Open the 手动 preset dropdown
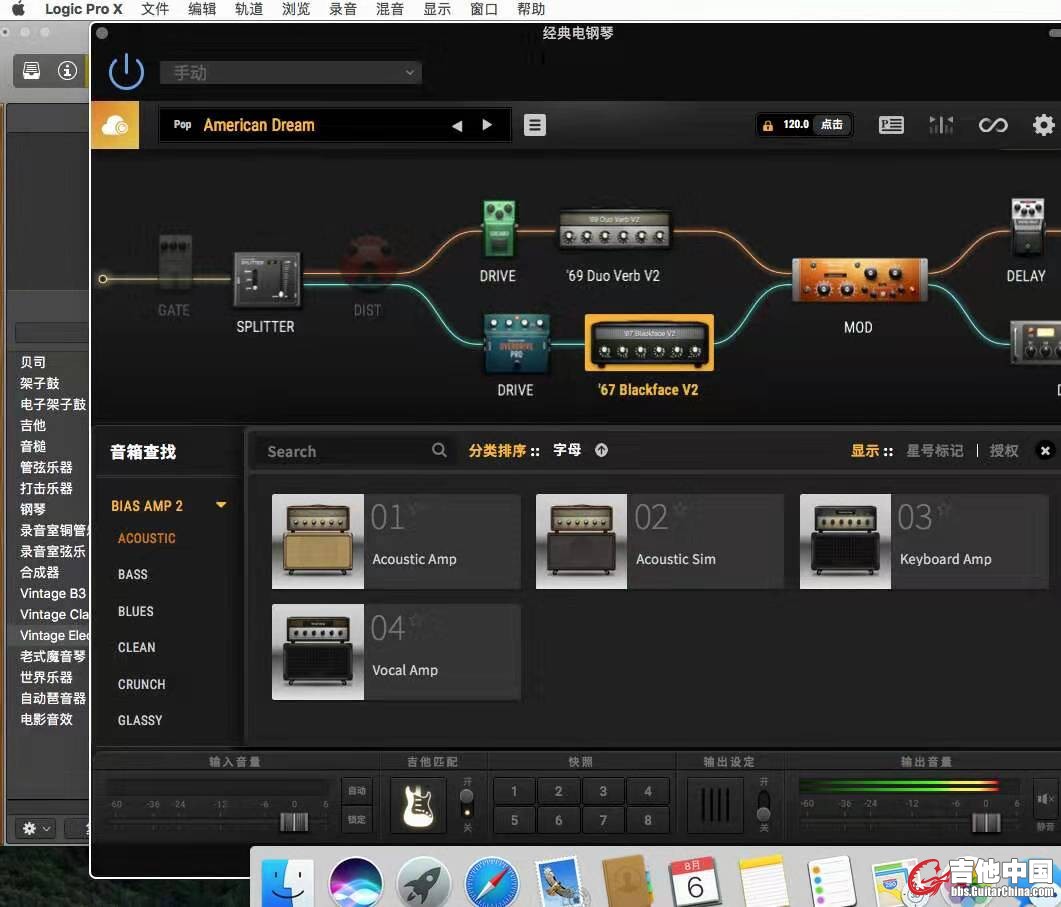Viewport: 1061px width, 907px height. coord(290,73)
